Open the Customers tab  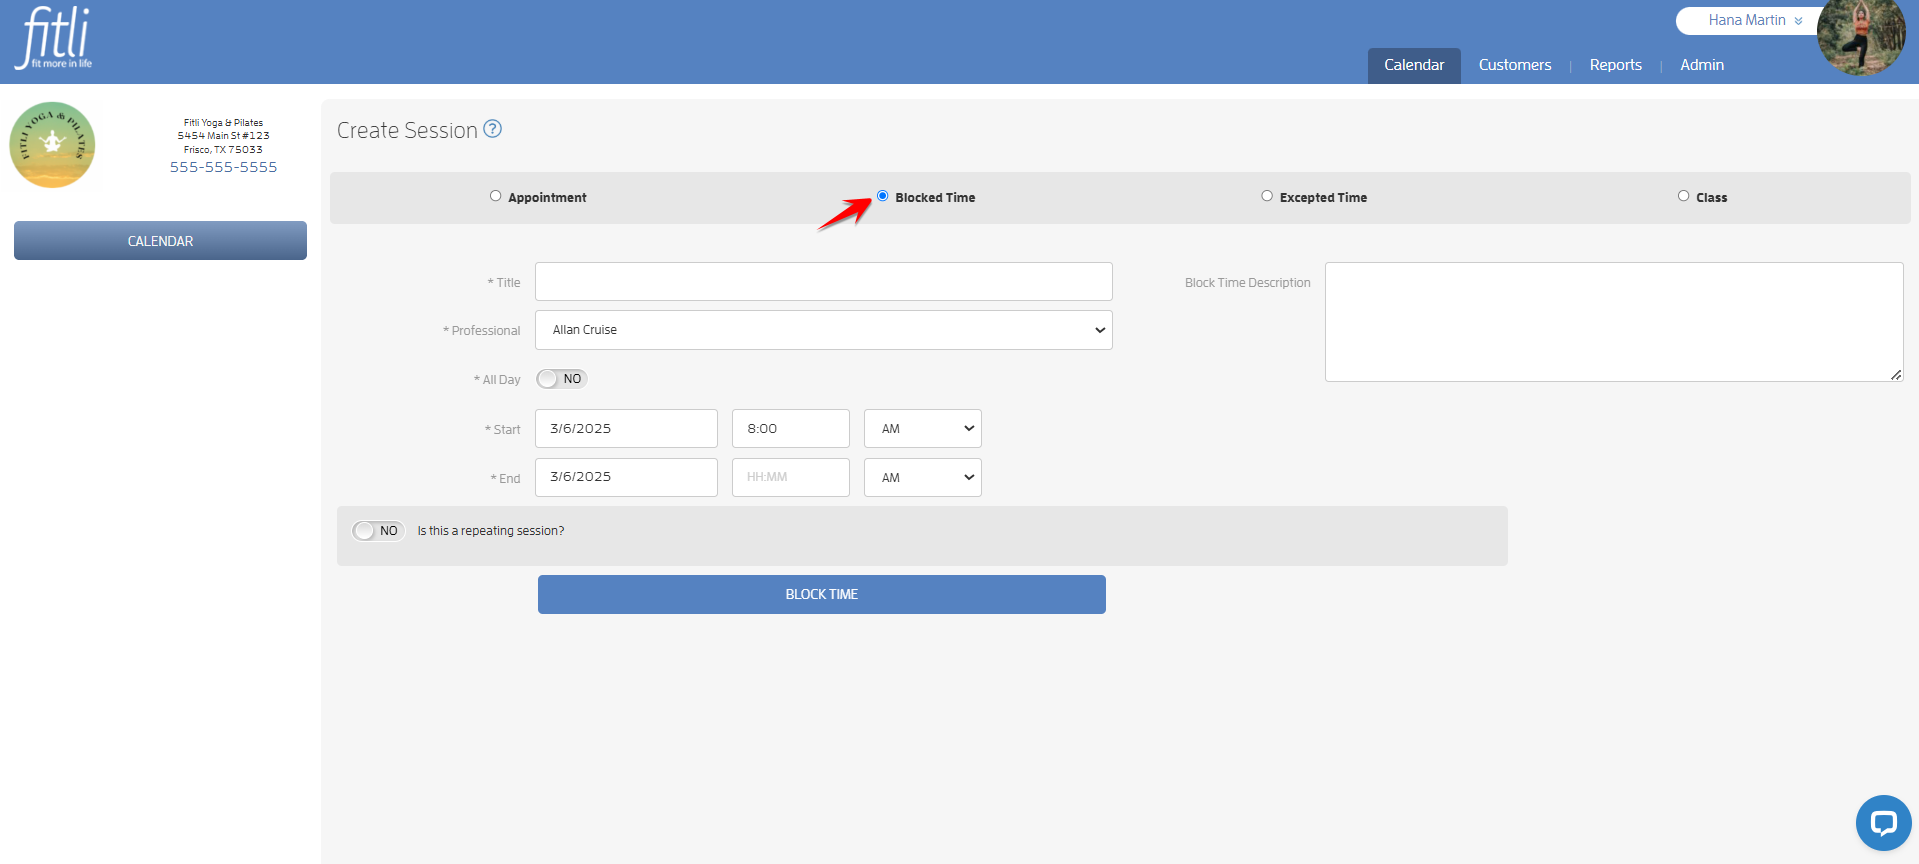click(x=1515, y=65)
